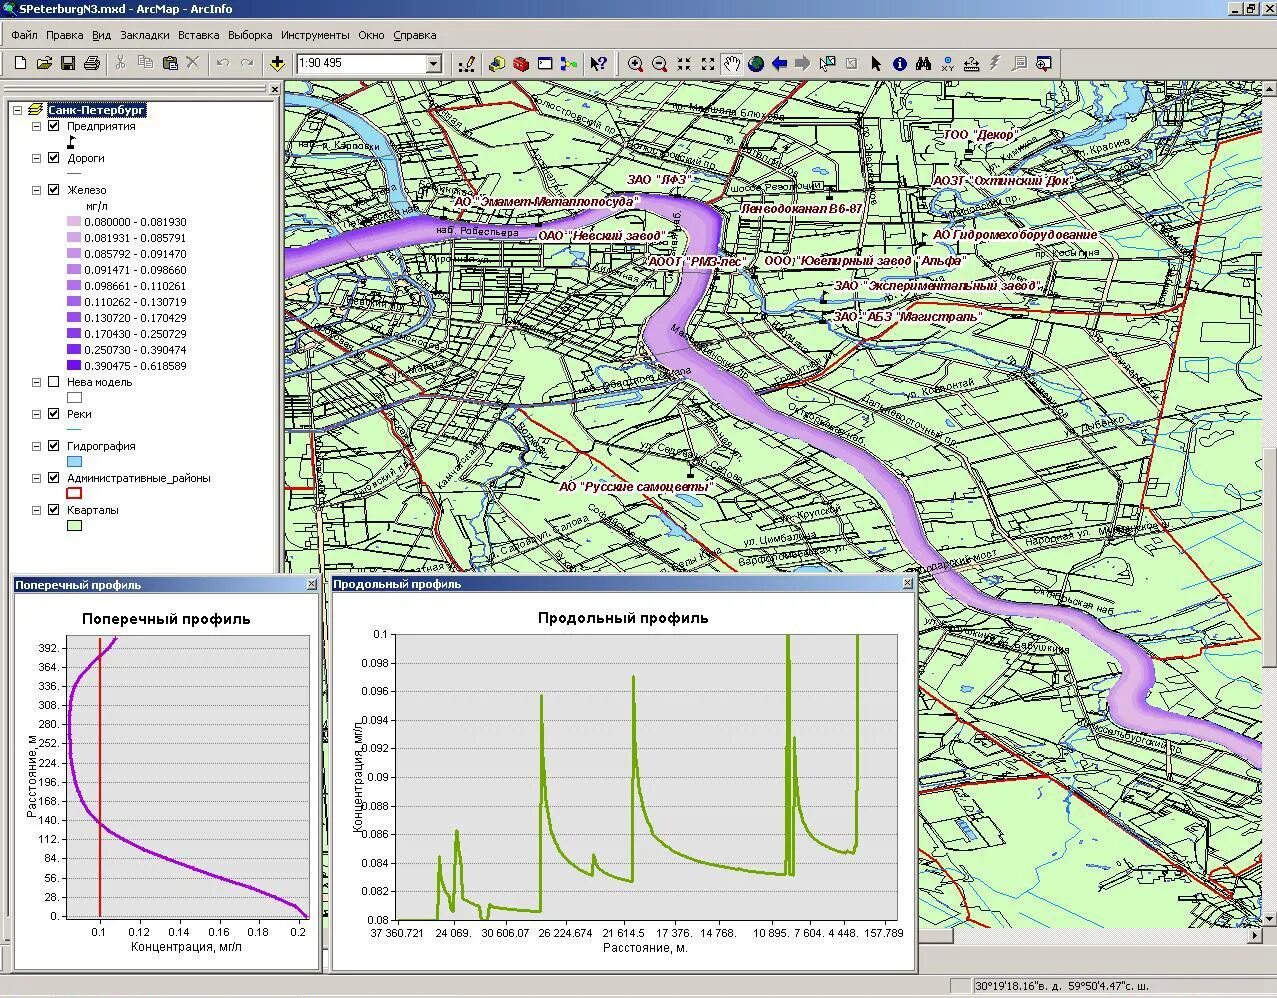This screenshot has height=998, width=1277.
Task: Click the Fixed Zoom In icon
Action: (x=684, y=63)
